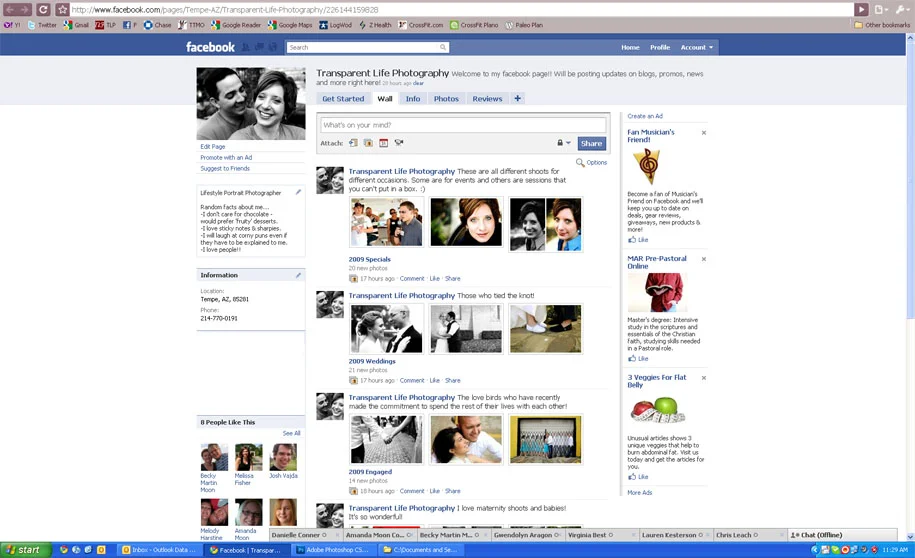Click More Ads link

tap(640, 493)
